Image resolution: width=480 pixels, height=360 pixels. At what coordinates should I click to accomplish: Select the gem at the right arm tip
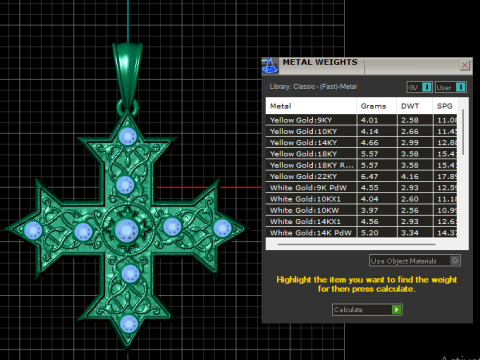(x=222, y=228)
